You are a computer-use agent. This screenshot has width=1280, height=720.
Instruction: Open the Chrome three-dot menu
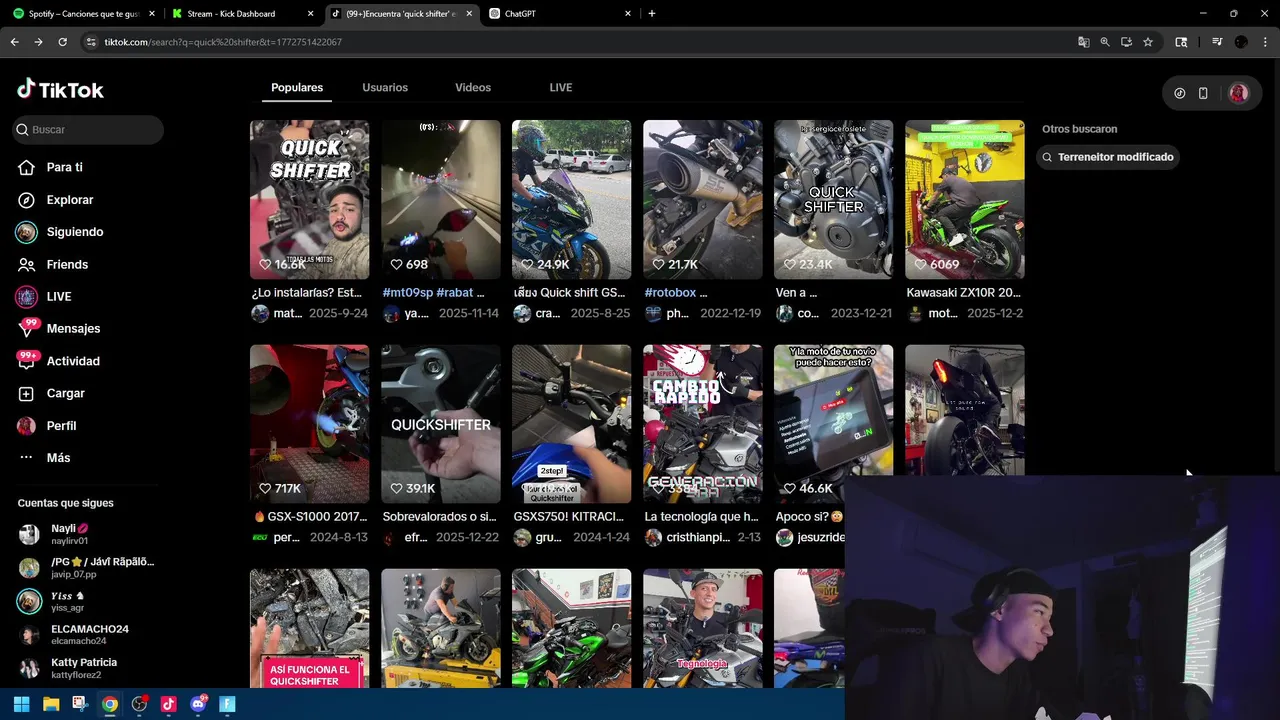(1266, 42)
